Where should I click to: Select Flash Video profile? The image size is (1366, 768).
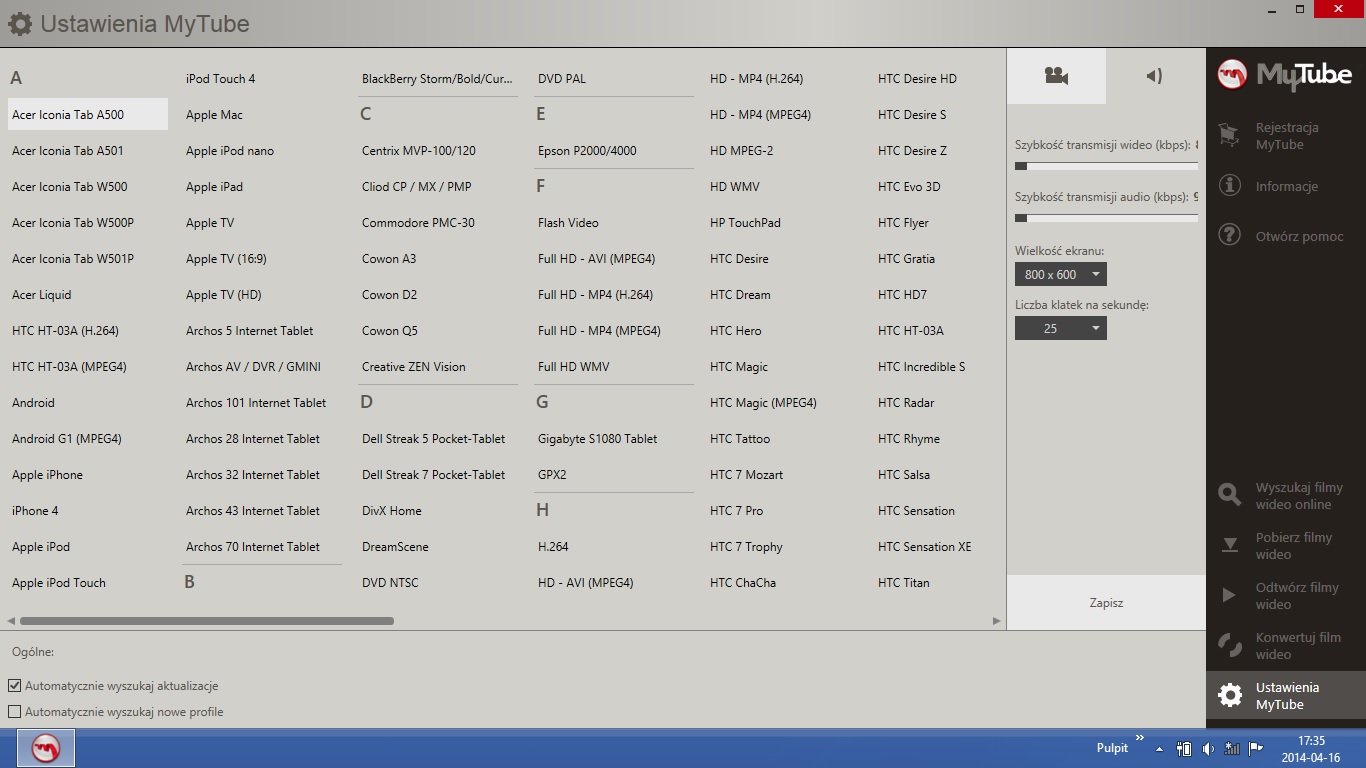[x=568, y=222]
